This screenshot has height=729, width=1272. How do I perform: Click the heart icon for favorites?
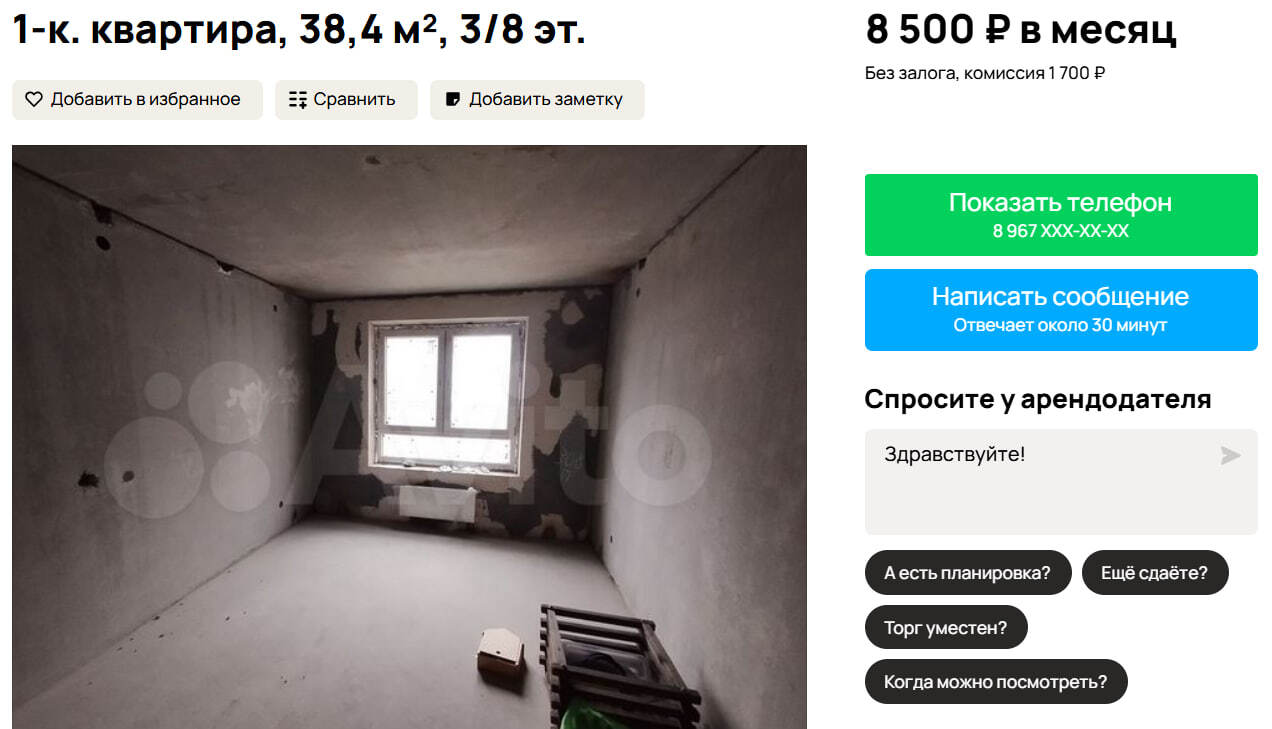pos(34,99)
